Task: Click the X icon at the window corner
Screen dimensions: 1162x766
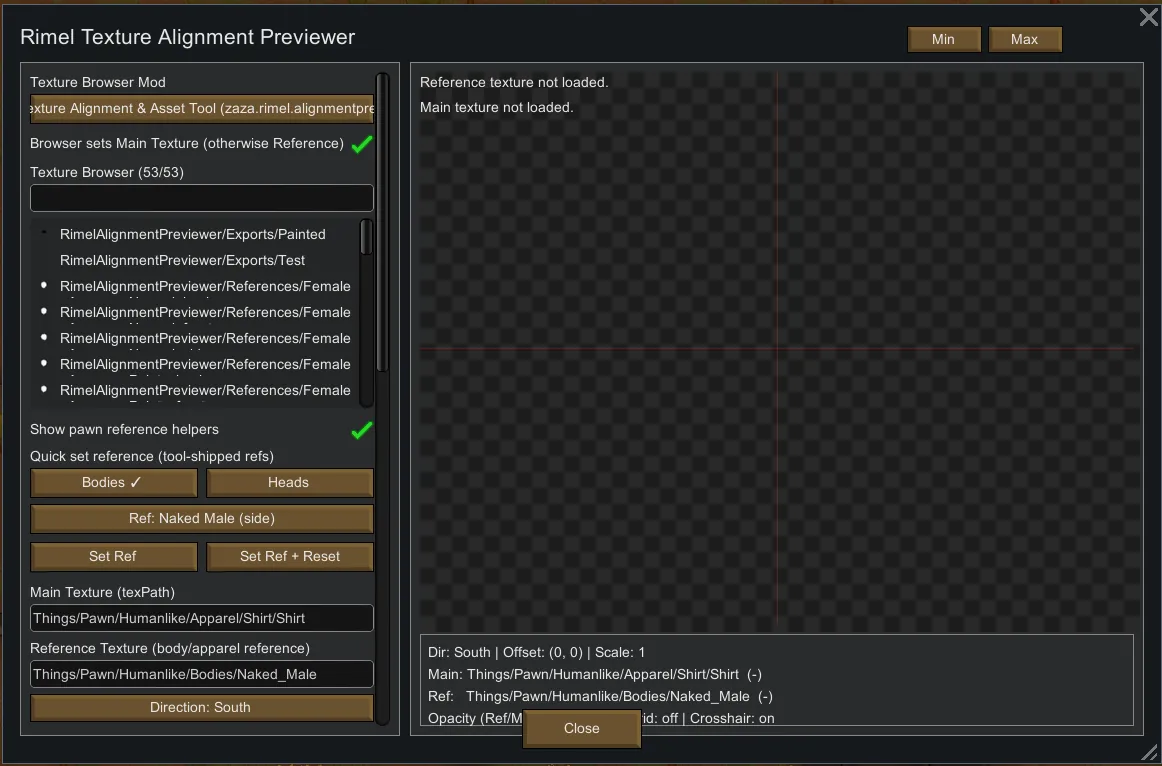Action: coord(1149,17)
